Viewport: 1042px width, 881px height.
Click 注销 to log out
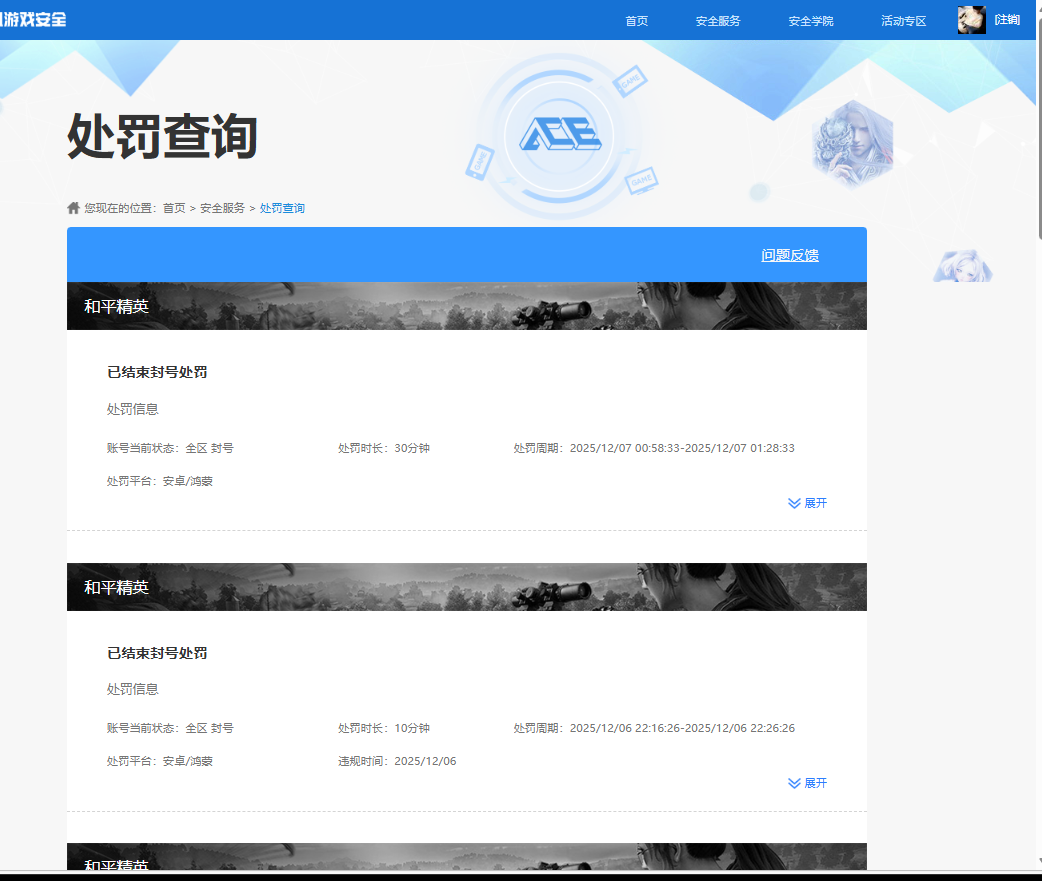pos(1006,18)
